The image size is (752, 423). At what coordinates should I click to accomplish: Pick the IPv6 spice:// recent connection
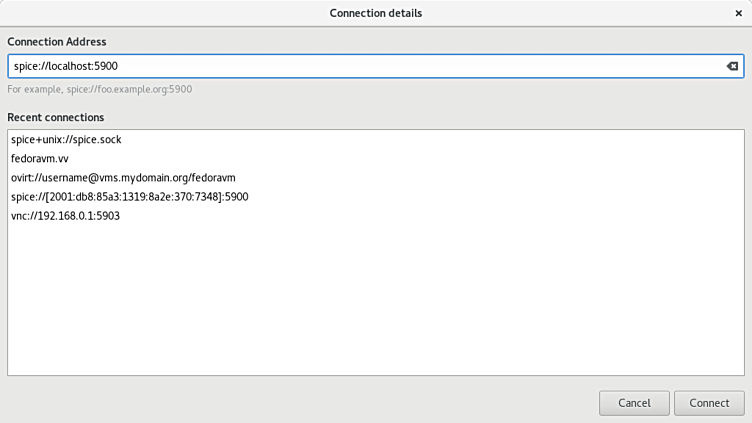(130, 197)
